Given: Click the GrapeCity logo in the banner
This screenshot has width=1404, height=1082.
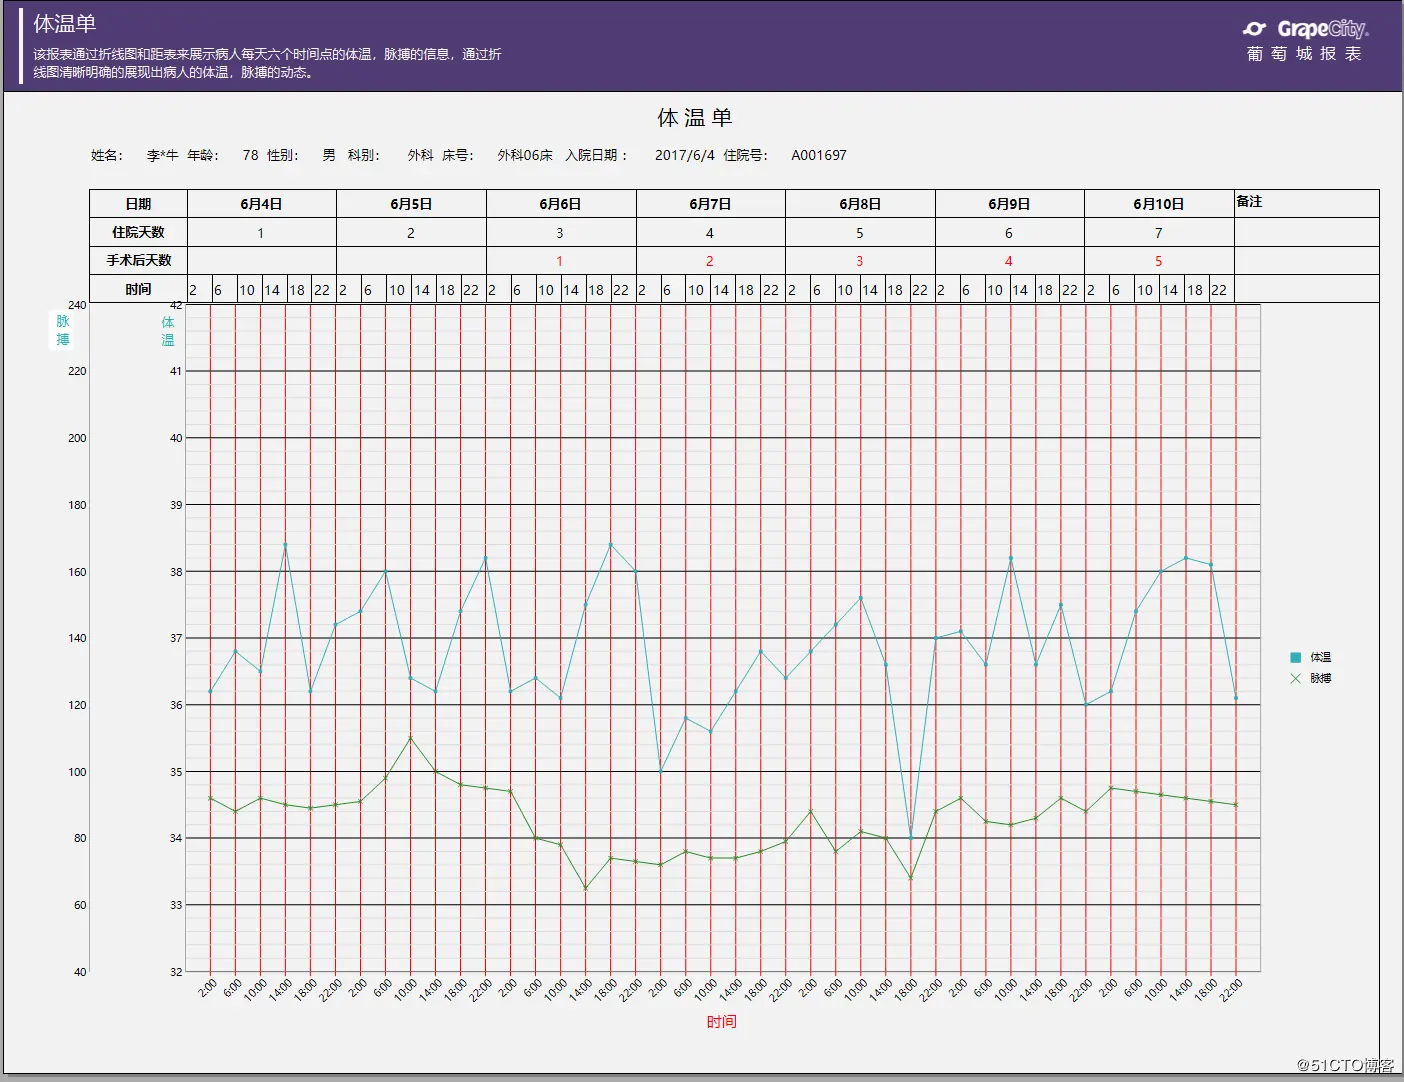Looking at the screenshot, I should 1305,29.
